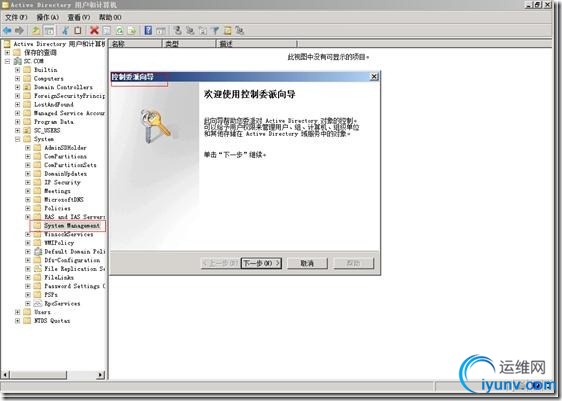Click the Find objects toolbar icon
This screenshot has height=401, width=562.
(228, 31)
